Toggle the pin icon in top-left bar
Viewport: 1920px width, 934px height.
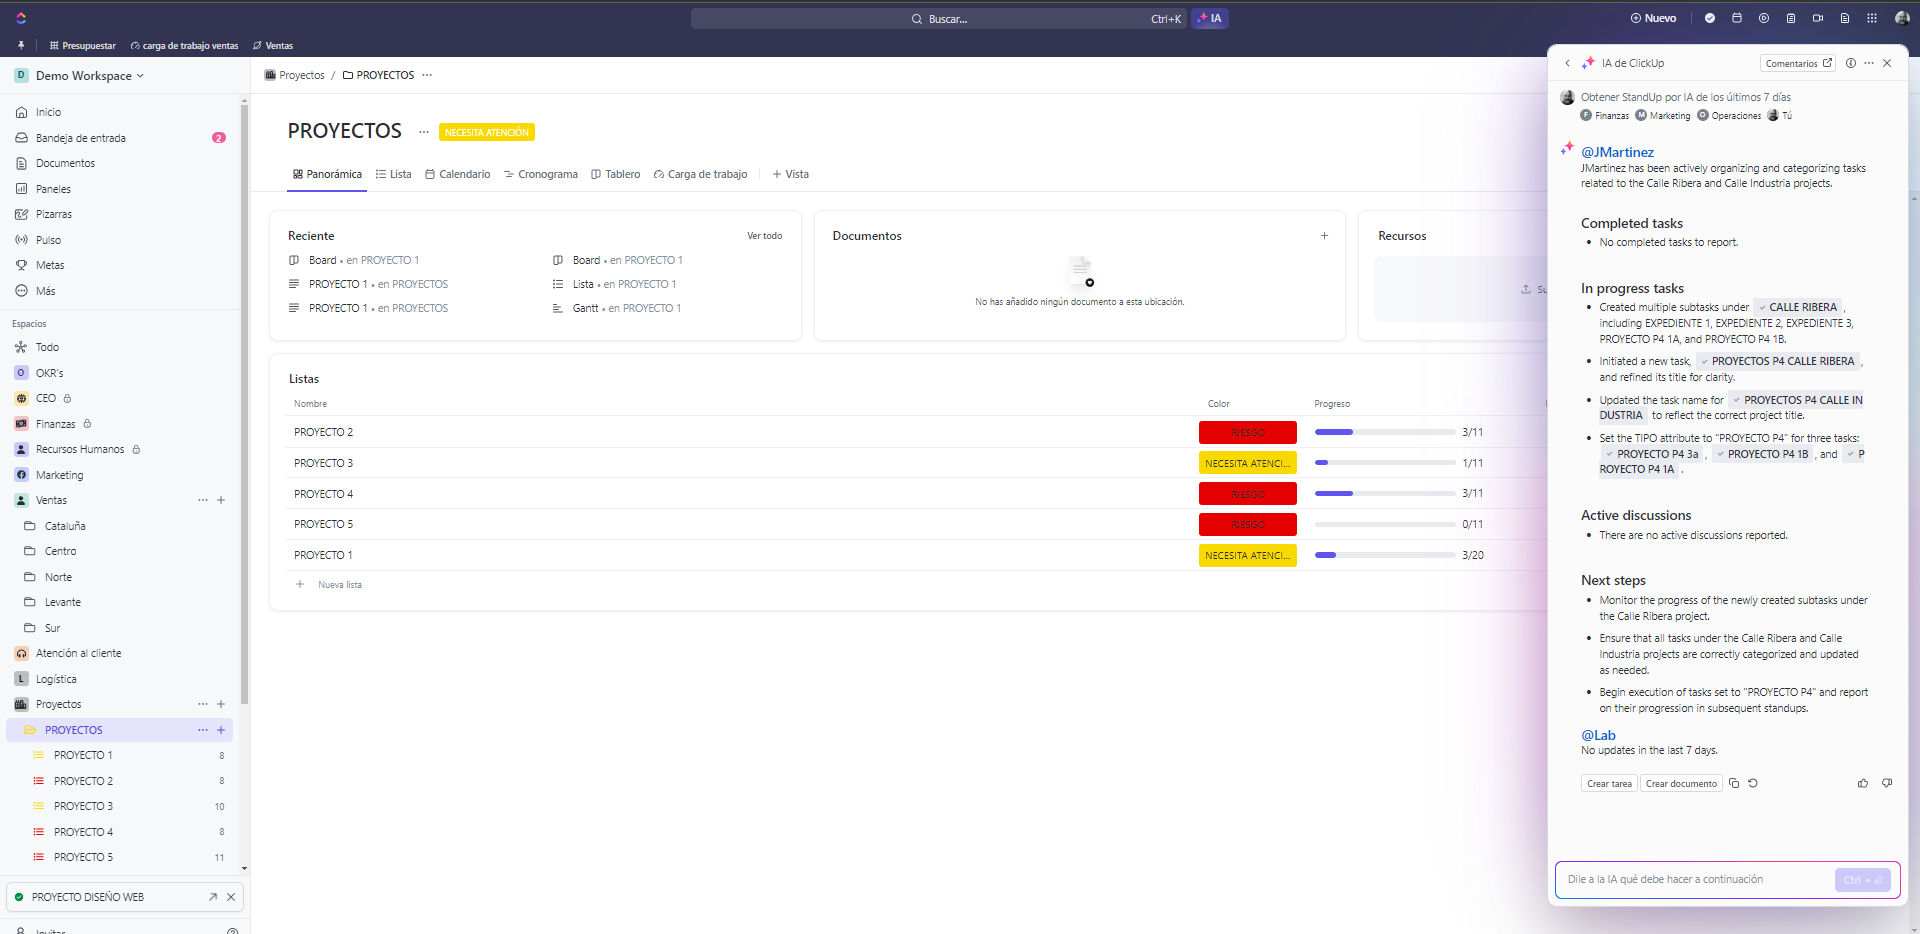pos(21,45)
